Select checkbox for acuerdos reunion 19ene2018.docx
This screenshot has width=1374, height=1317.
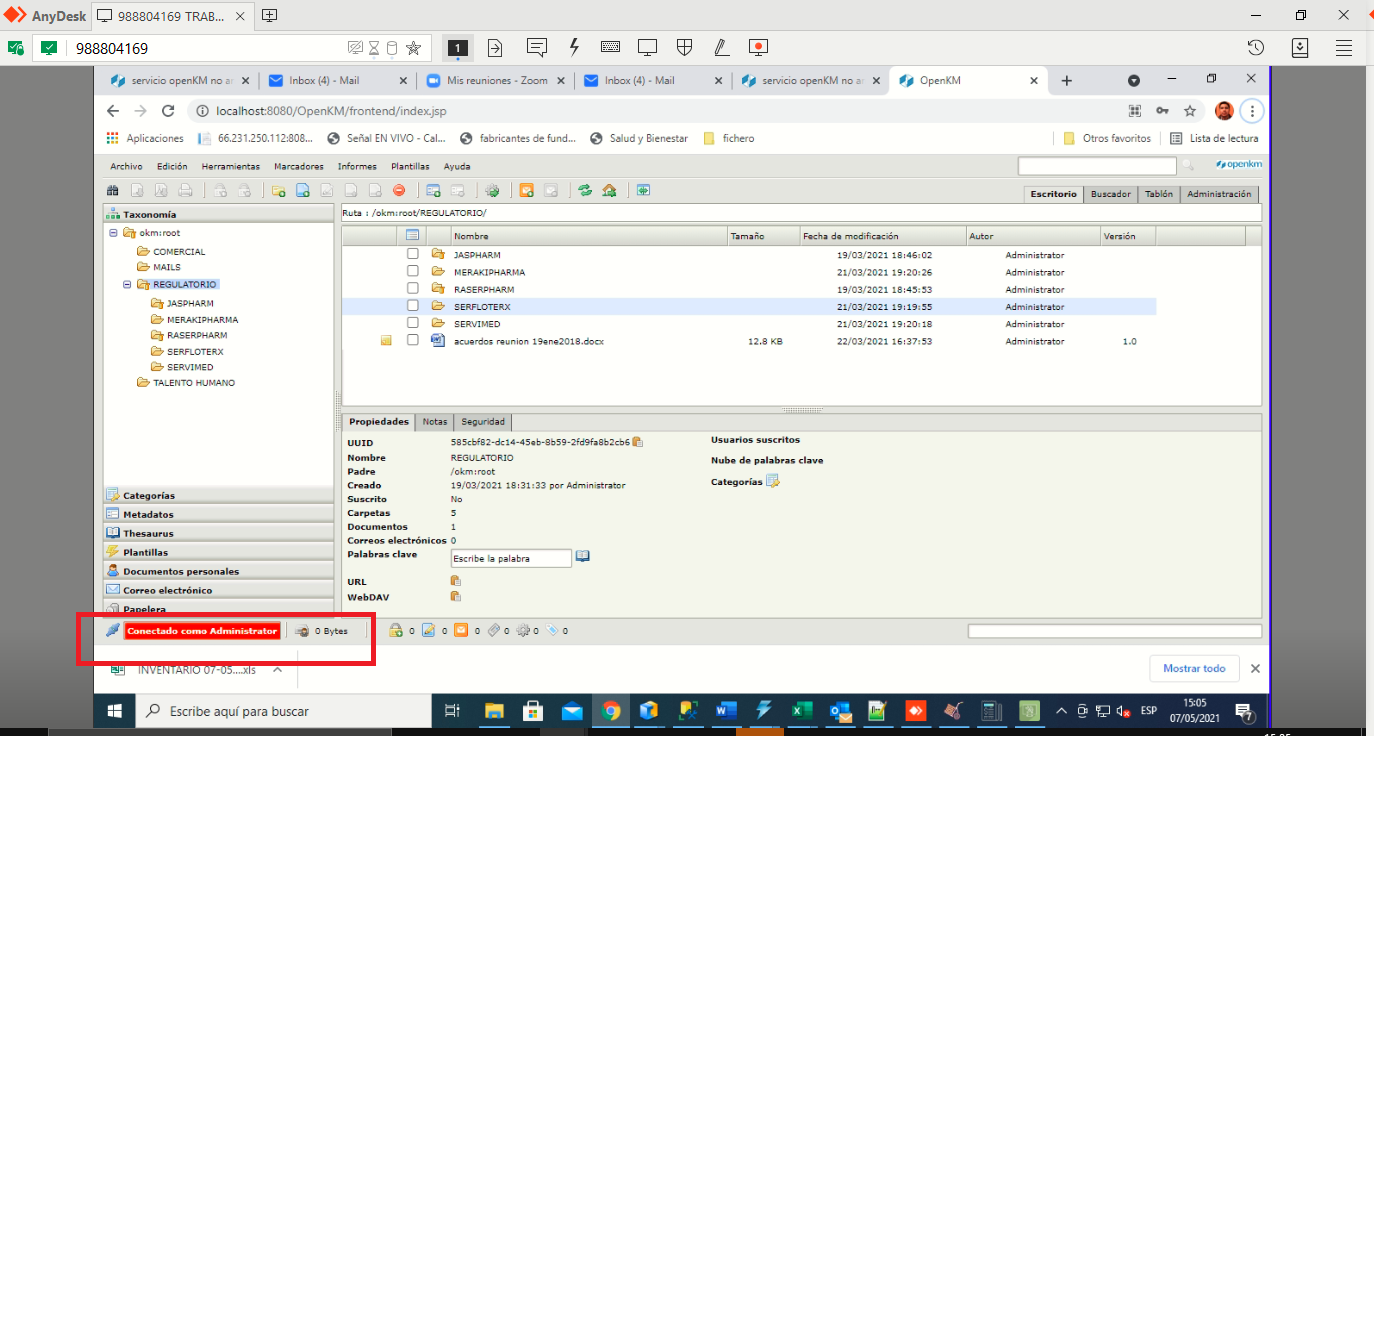tap(412, 340)
